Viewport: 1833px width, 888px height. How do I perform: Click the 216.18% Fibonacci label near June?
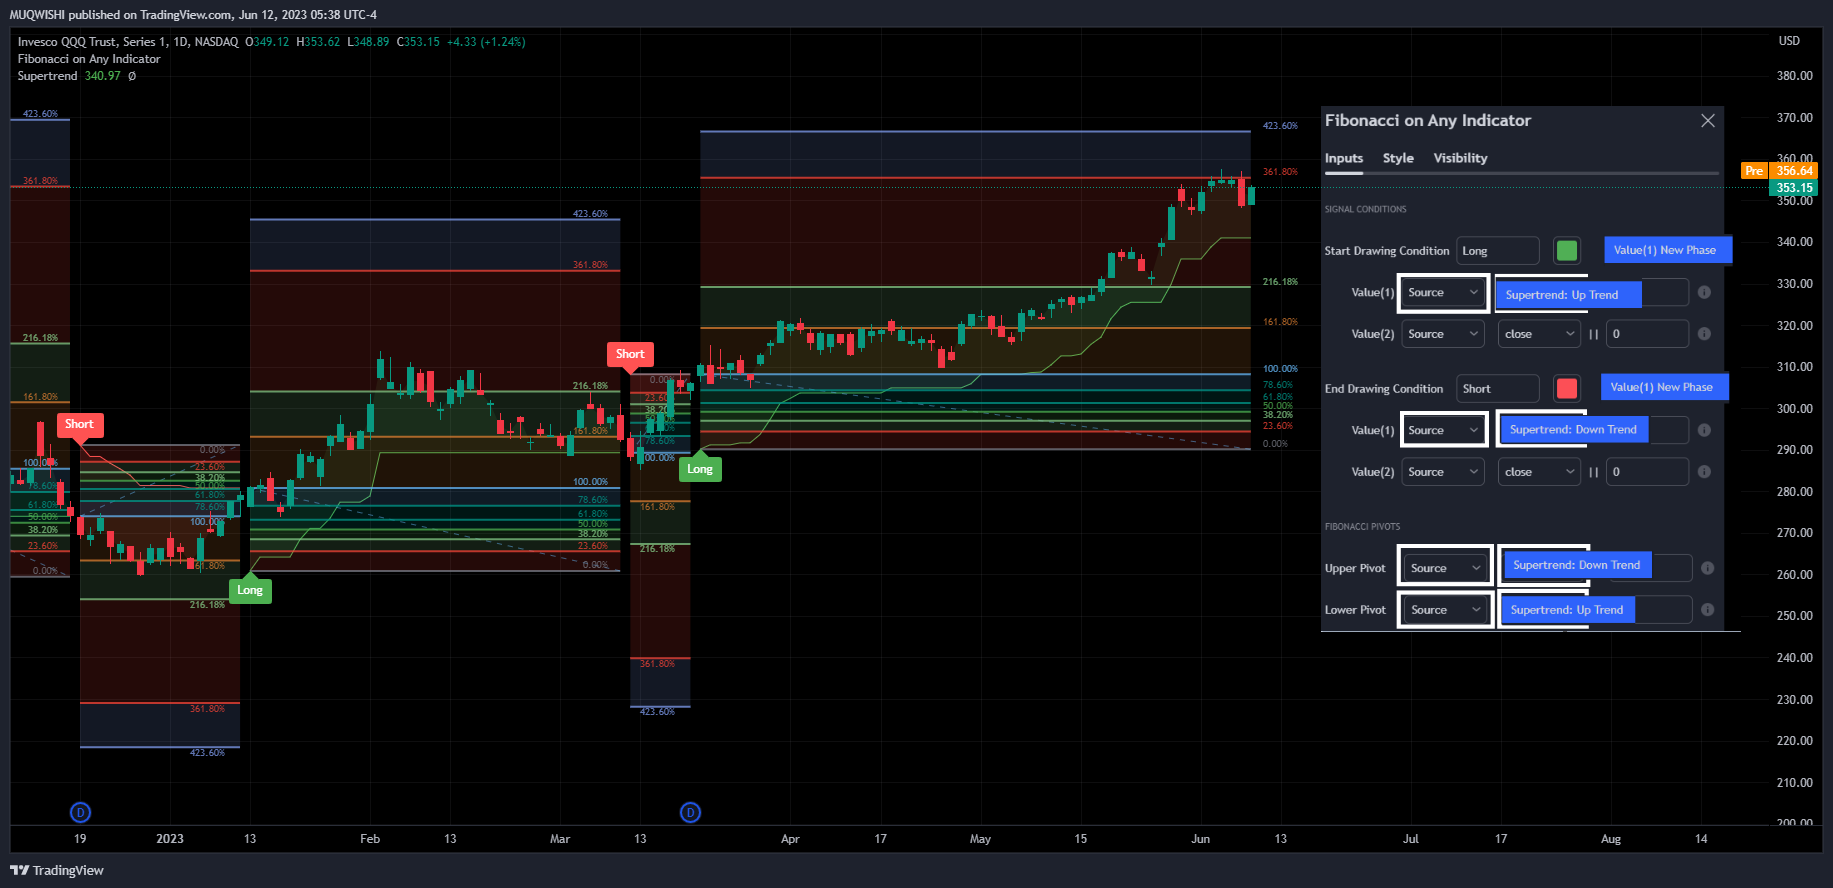click(1280, 282)
